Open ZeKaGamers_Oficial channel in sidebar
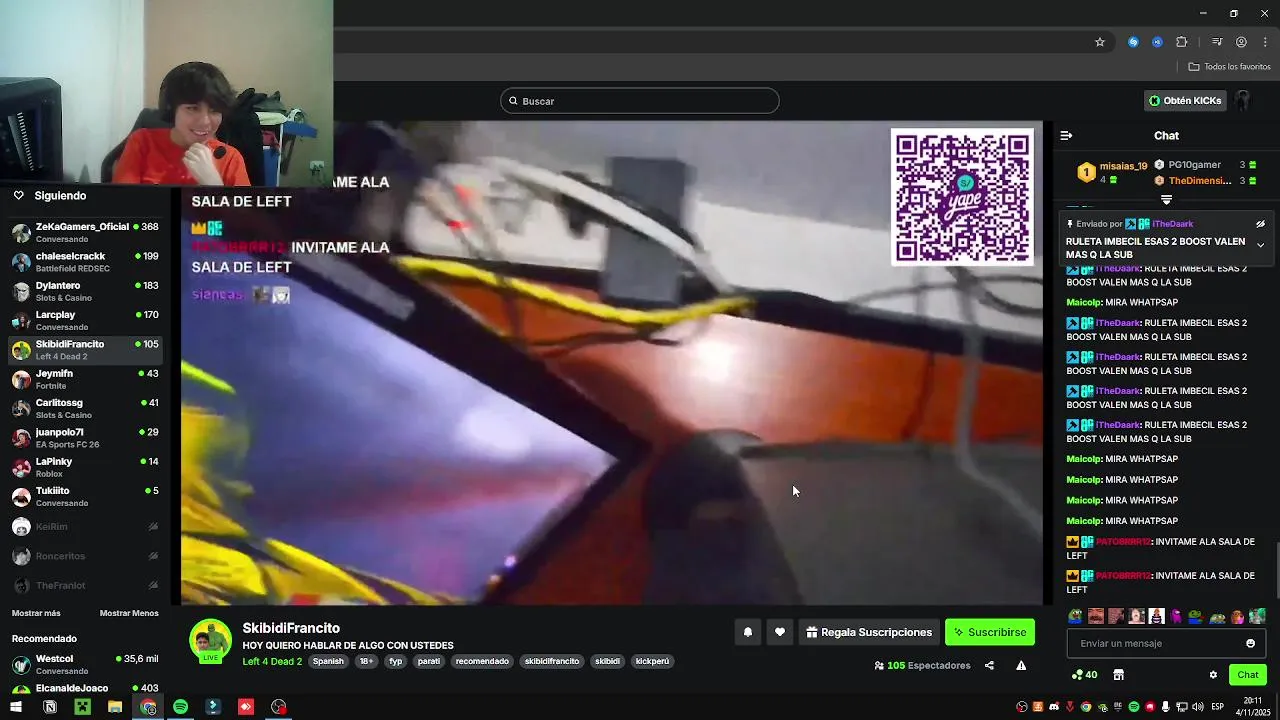The width and height of the screenshot is (1280, 720). tap(85, 233)
